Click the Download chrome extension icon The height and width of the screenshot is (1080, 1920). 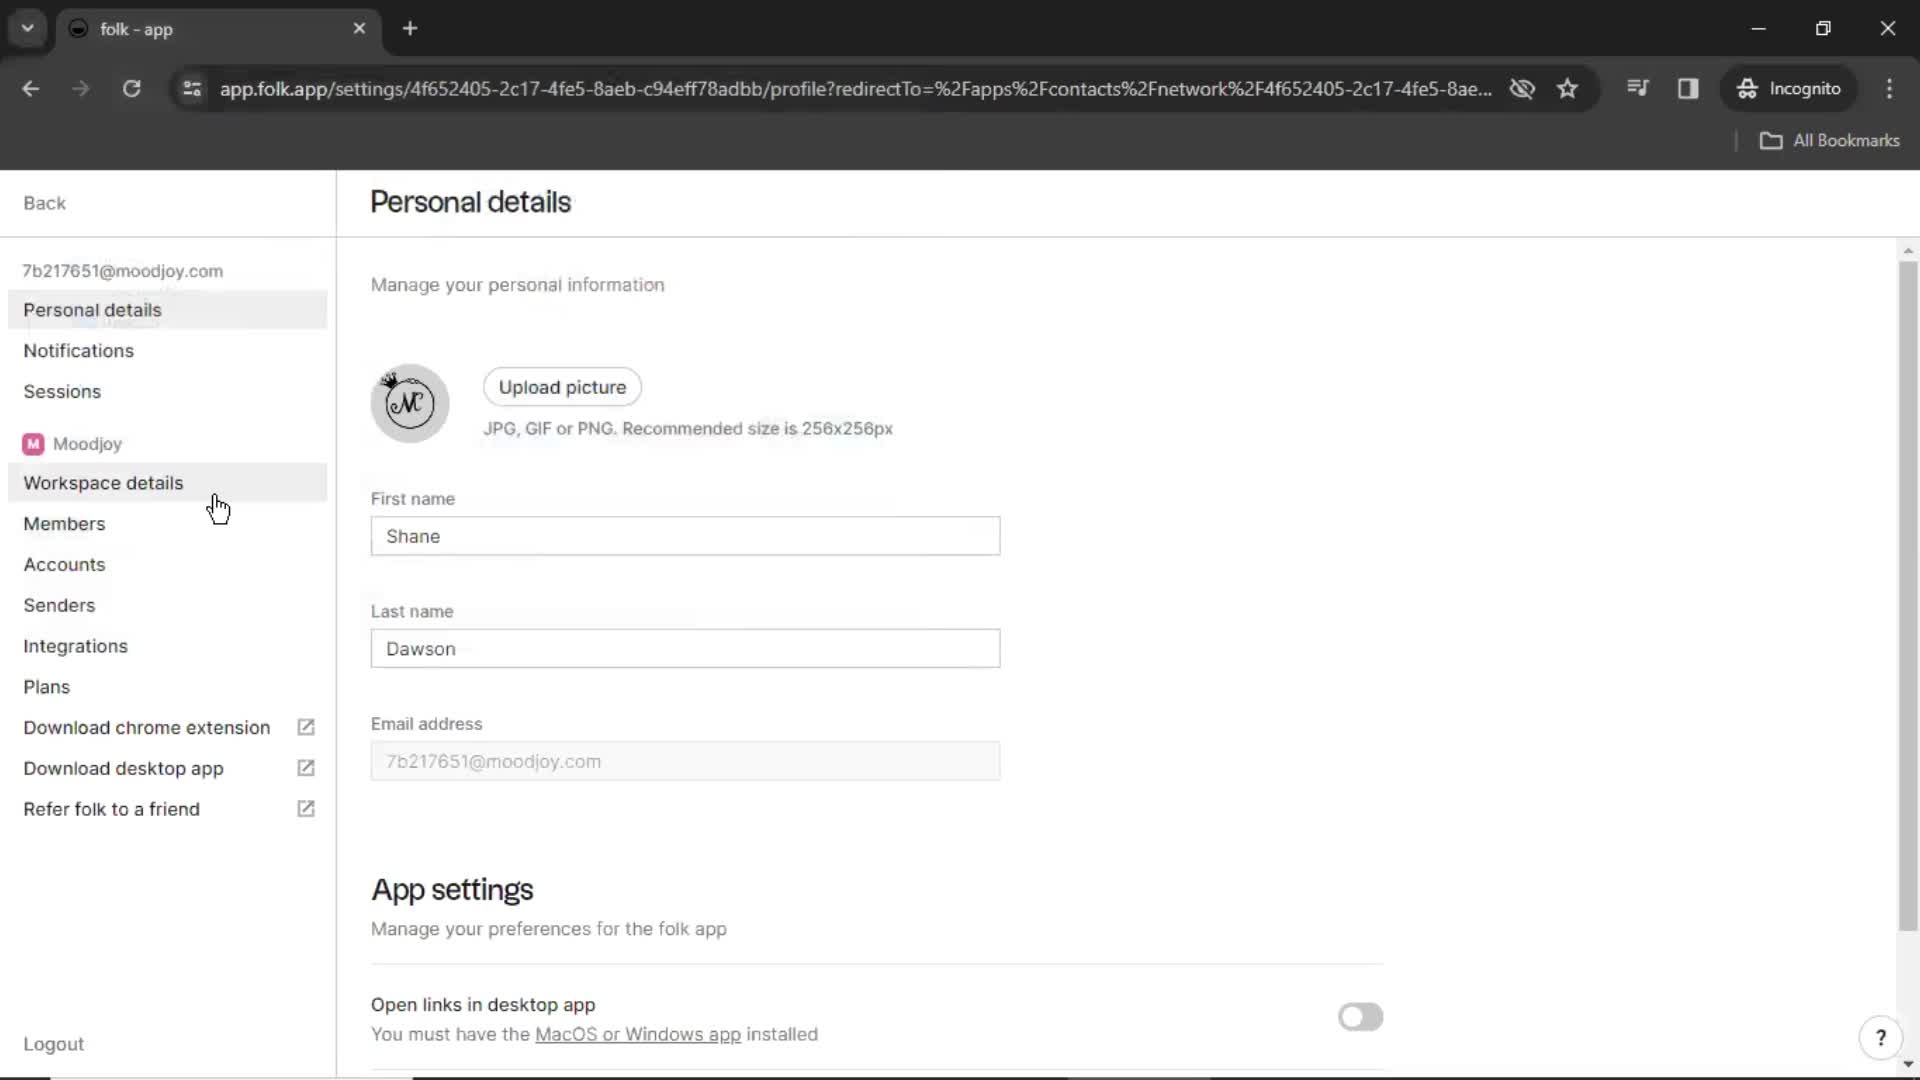click(306, 727)
